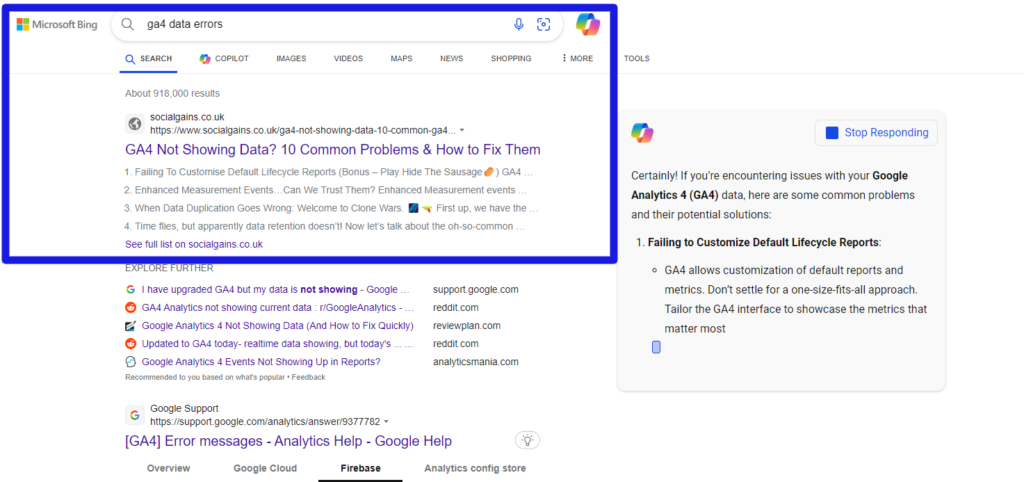Click the socialgains.co.uk globe favicon
The width and height of the screenshot is (1024, 482).
click(x=135, y=123)
